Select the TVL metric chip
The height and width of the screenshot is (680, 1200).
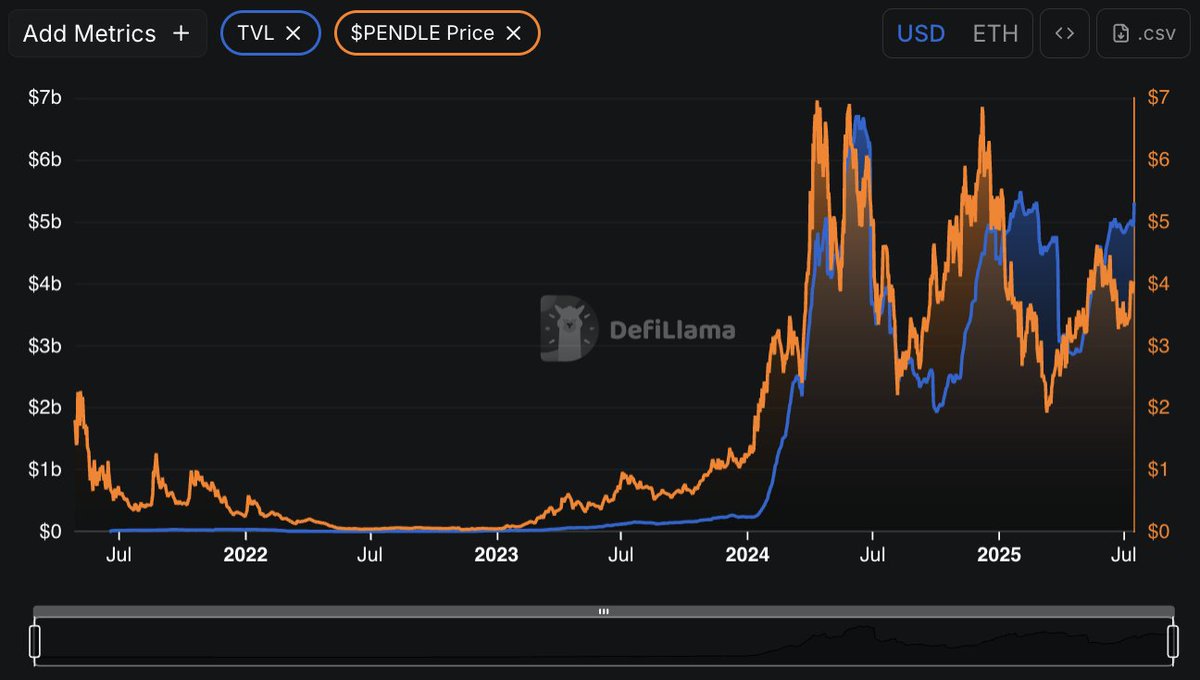270,33
